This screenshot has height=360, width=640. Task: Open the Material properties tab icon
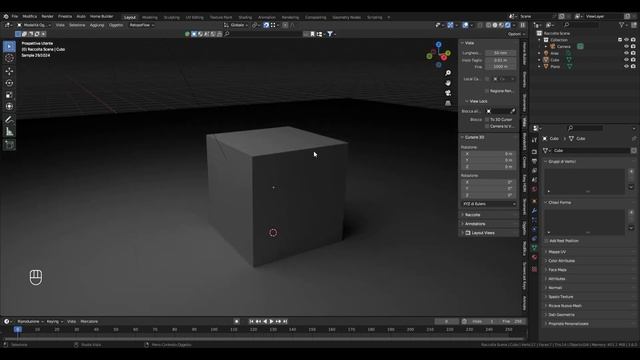pos(534,257)
